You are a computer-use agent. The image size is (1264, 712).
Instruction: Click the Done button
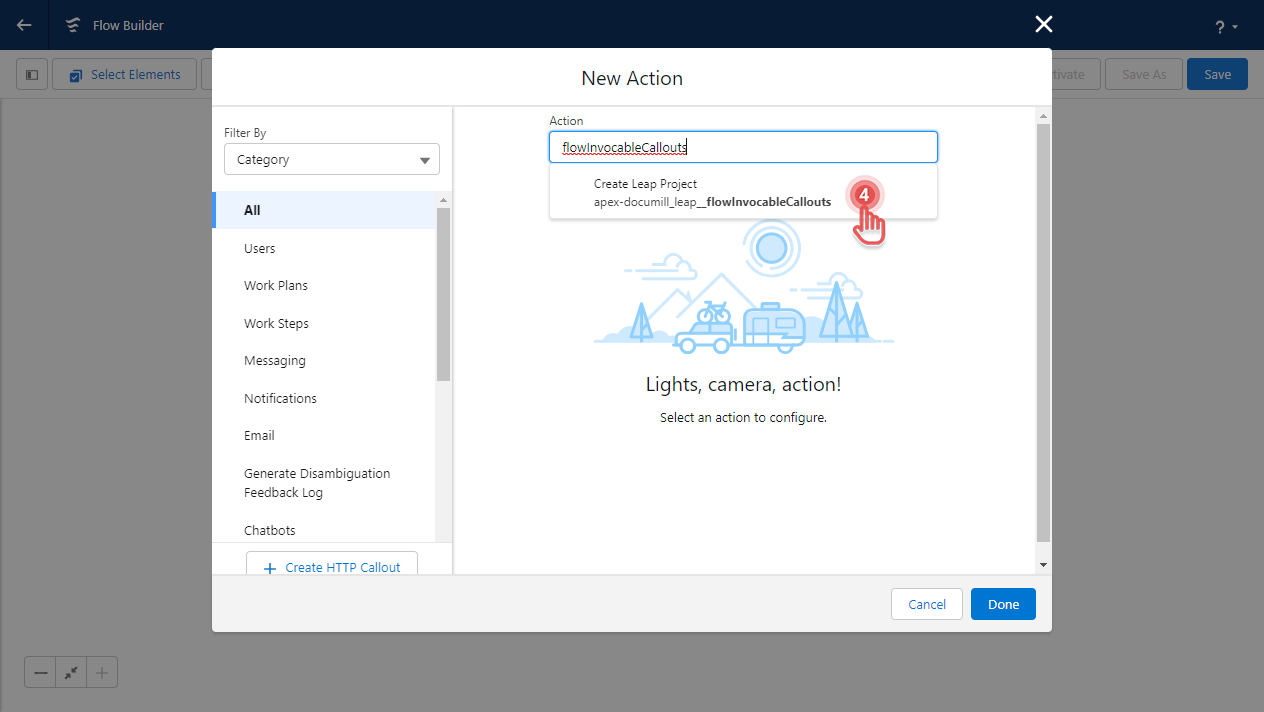[1002, 604]
